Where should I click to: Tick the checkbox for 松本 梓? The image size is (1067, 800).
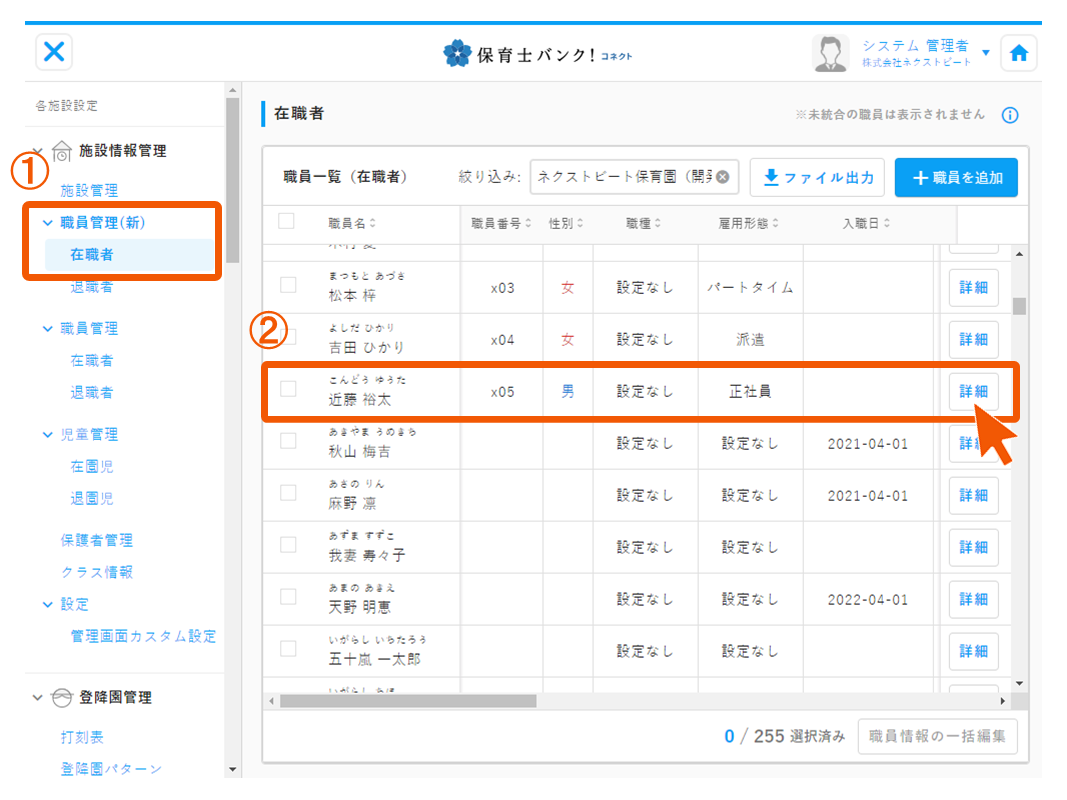[288, 285]
